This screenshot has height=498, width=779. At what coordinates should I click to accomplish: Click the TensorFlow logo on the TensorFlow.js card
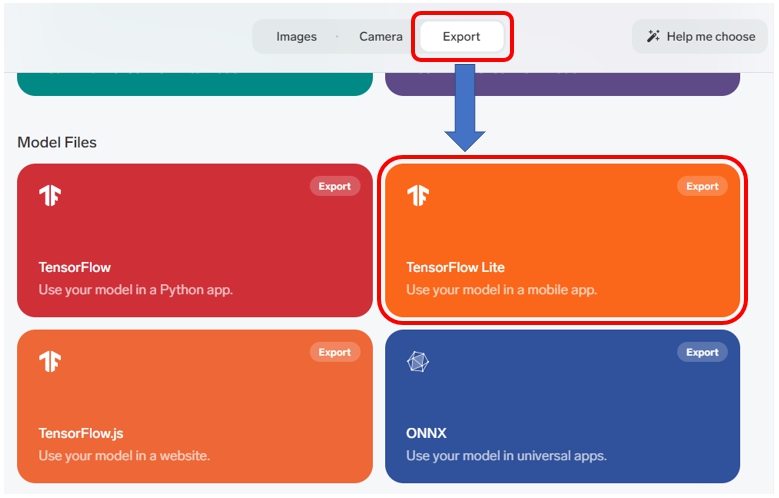coord(50,361)
